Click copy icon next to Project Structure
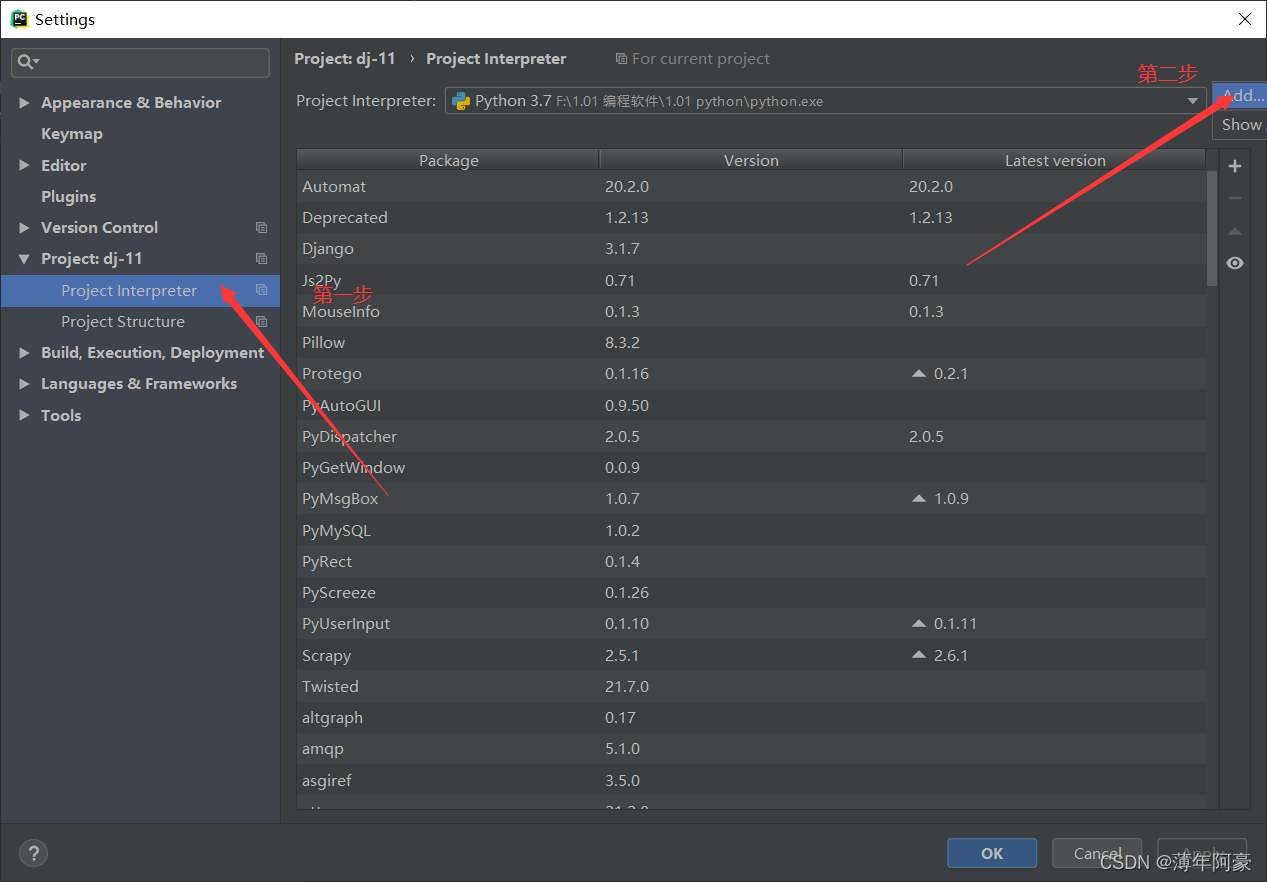The image size is (1267, 882). click(x=261, y=322)
